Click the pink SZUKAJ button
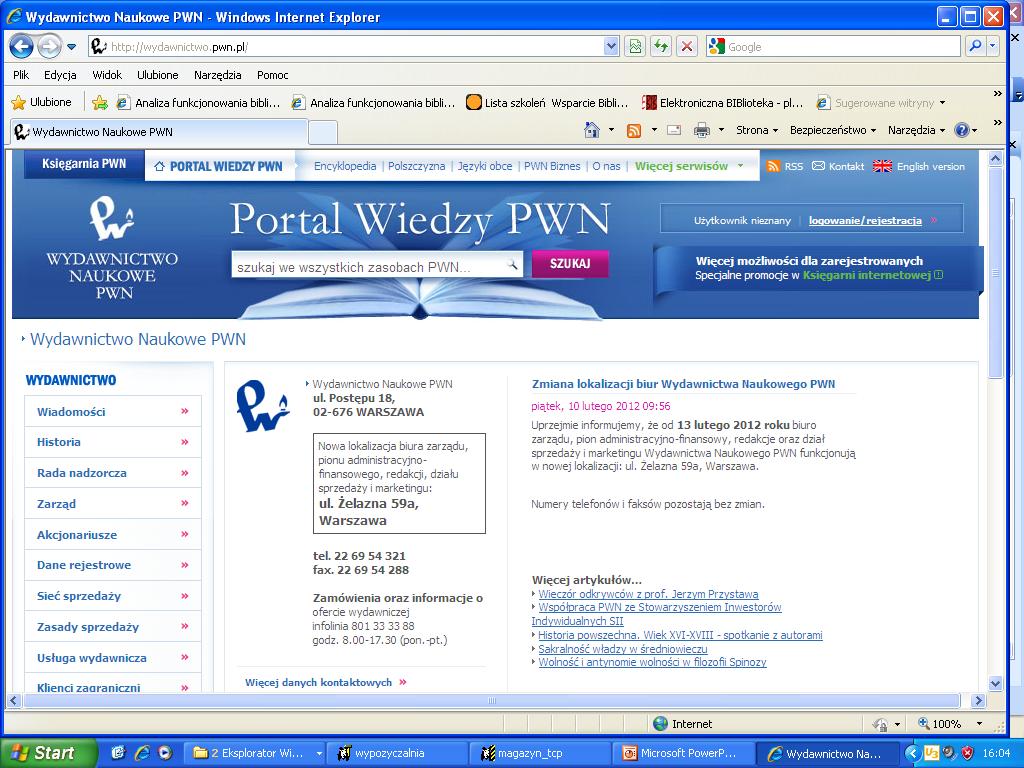The image size is (1024, 768). point(570,263)
